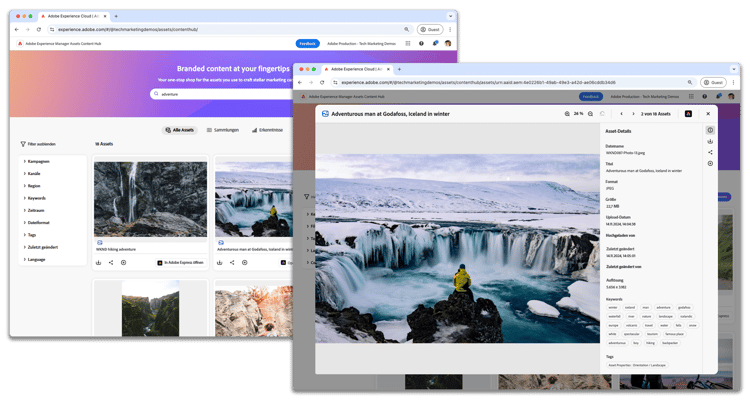This screenshot has width=750, height=400.
Task: Expand the Dateiformat filter
Action: pos(37,222)
